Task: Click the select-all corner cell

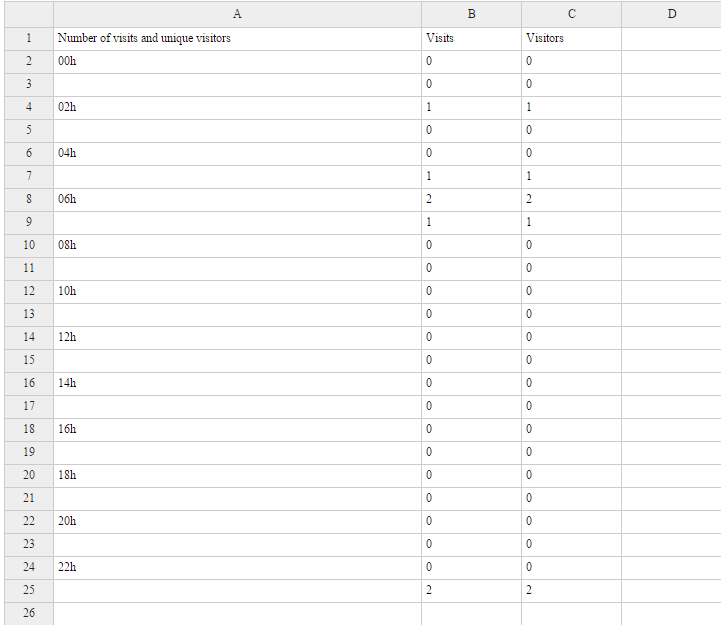Action: coord(29,14)
